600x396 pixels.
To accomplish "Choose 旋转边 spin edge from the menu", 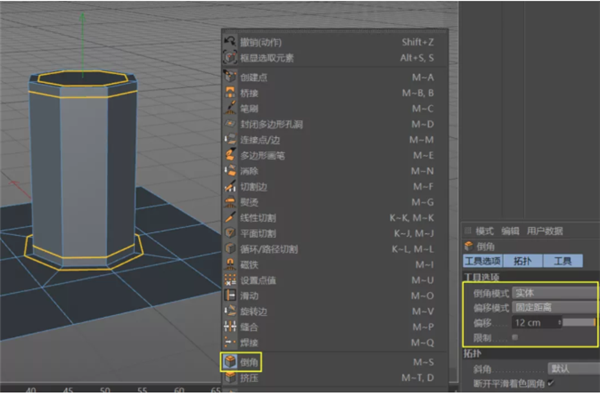I will (x=334, y=311).
